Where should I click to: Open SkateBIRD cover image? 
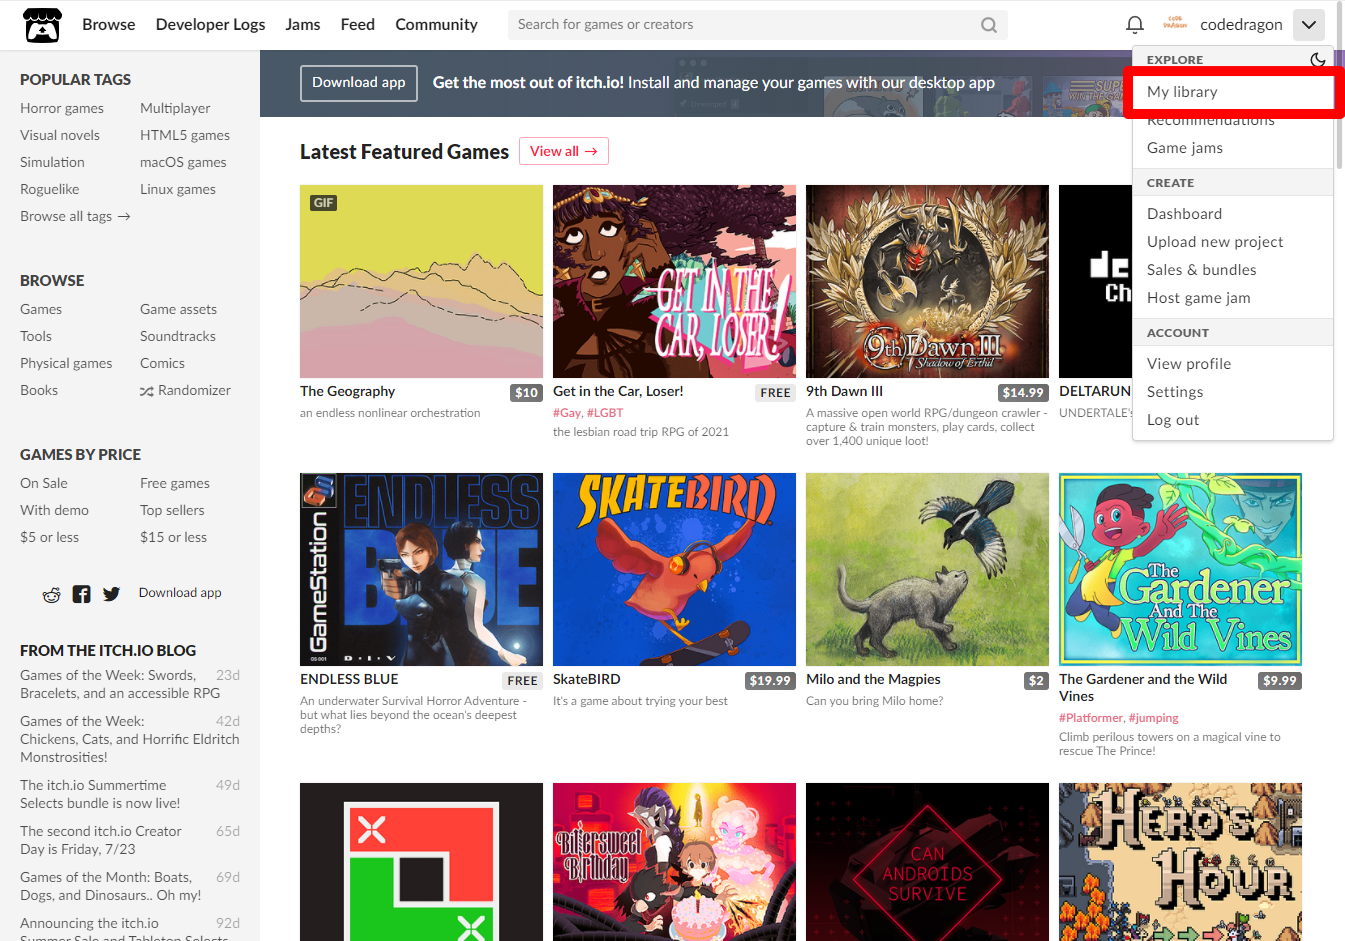(x=674, y=569)
